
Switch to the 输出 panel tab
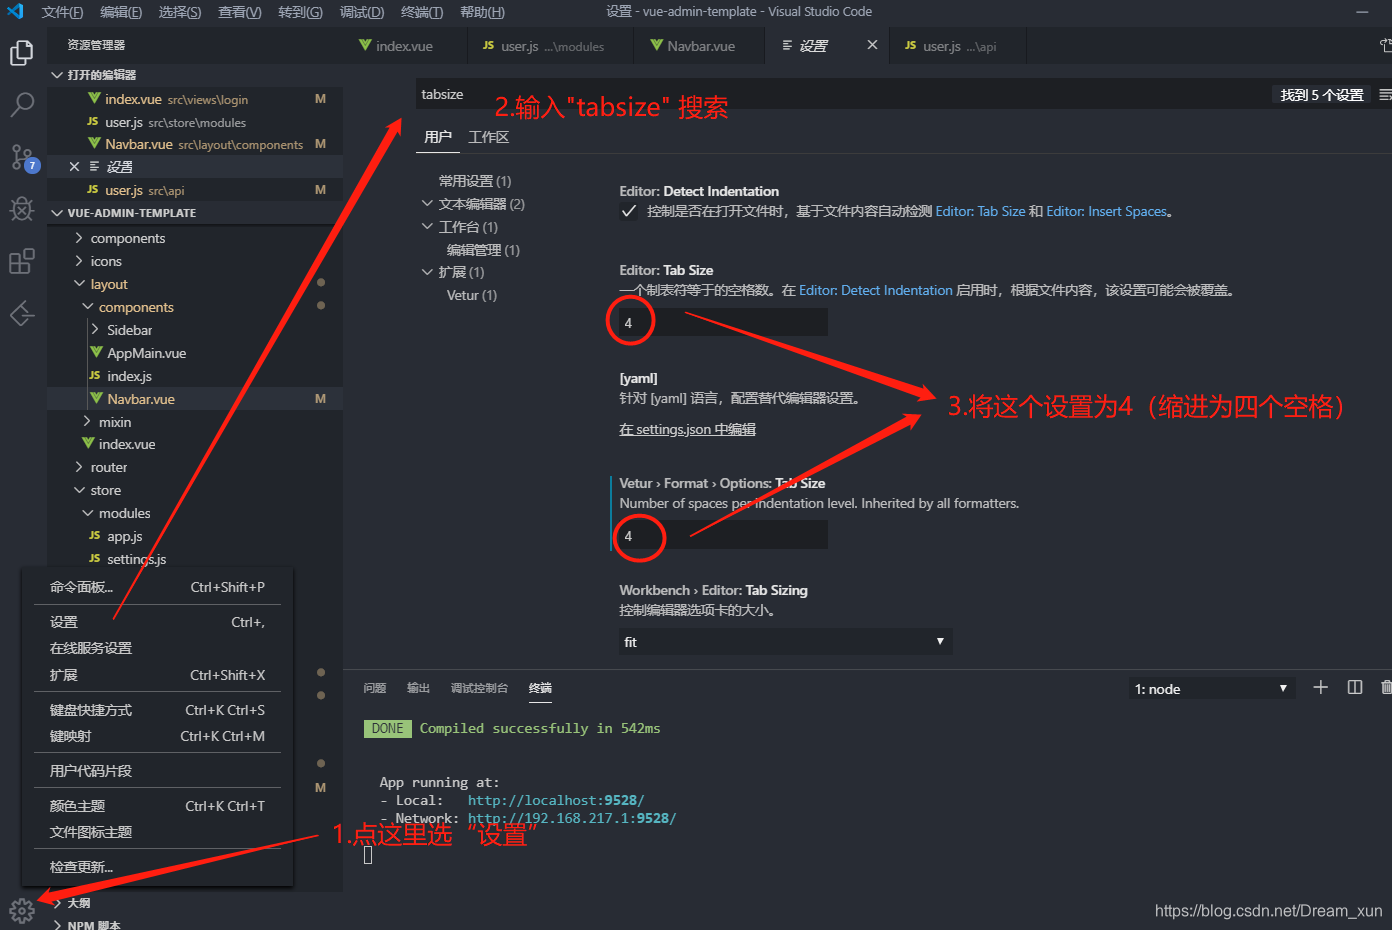418,688
